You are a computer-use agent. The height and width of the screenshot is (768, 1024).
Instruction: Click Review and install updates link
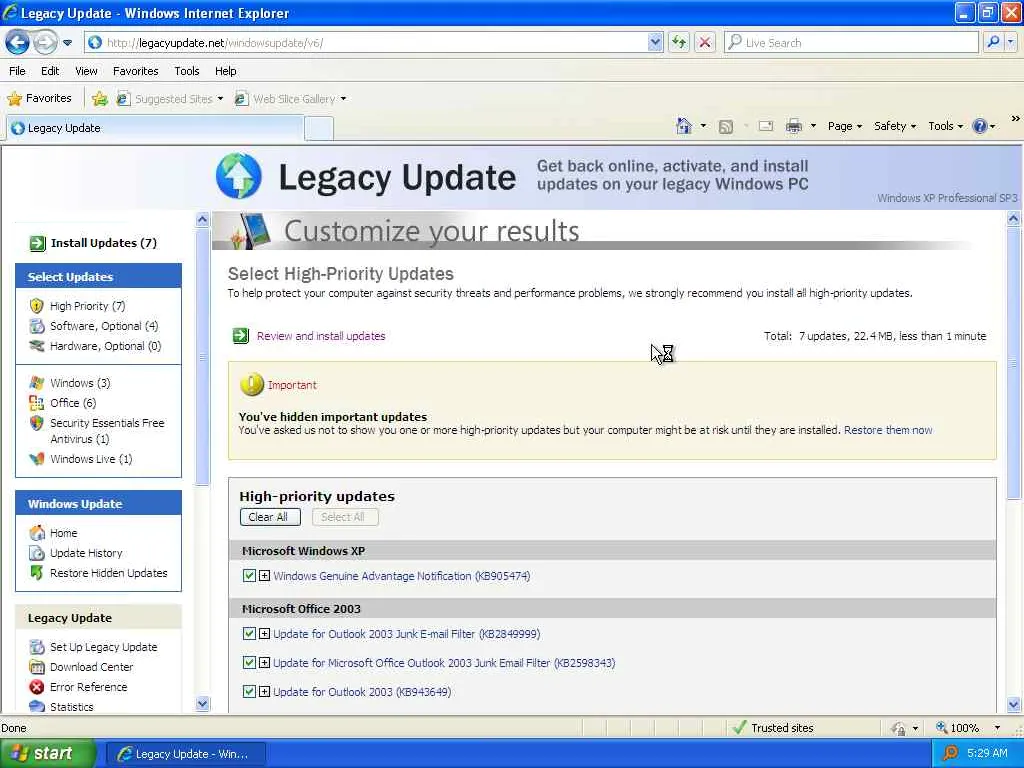tap(321, 336)
